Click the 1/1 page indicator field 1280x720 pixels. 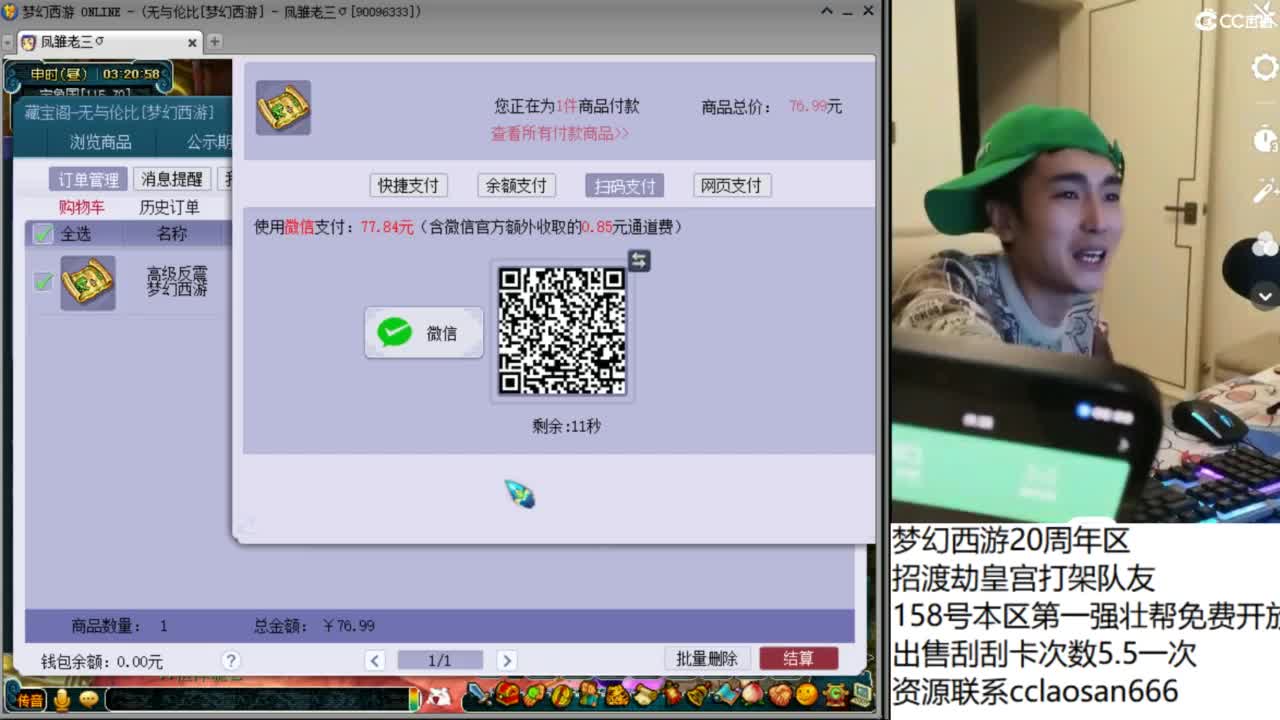[440, 660]
